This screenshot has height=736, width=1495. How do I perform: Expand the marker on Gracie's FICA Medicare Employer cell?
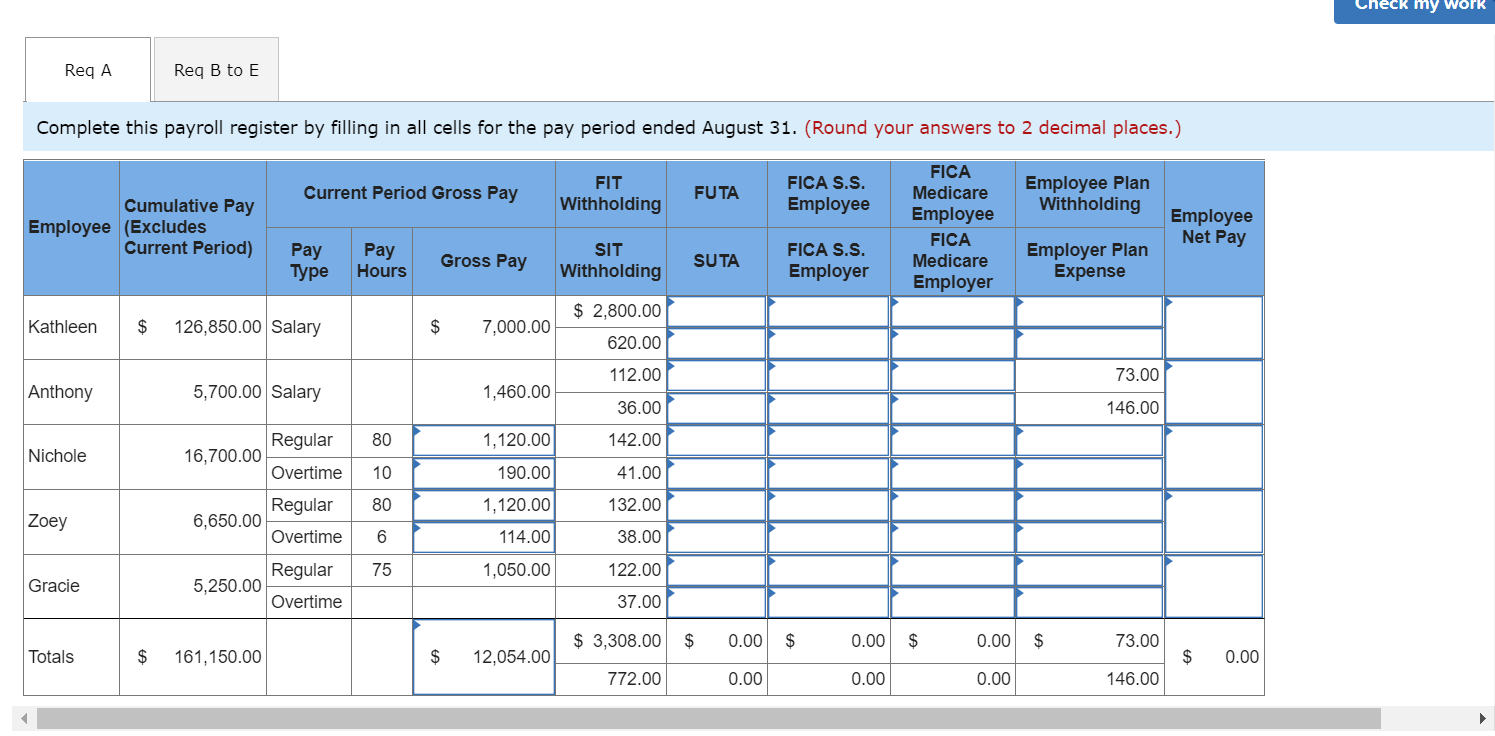coord(895,595)
